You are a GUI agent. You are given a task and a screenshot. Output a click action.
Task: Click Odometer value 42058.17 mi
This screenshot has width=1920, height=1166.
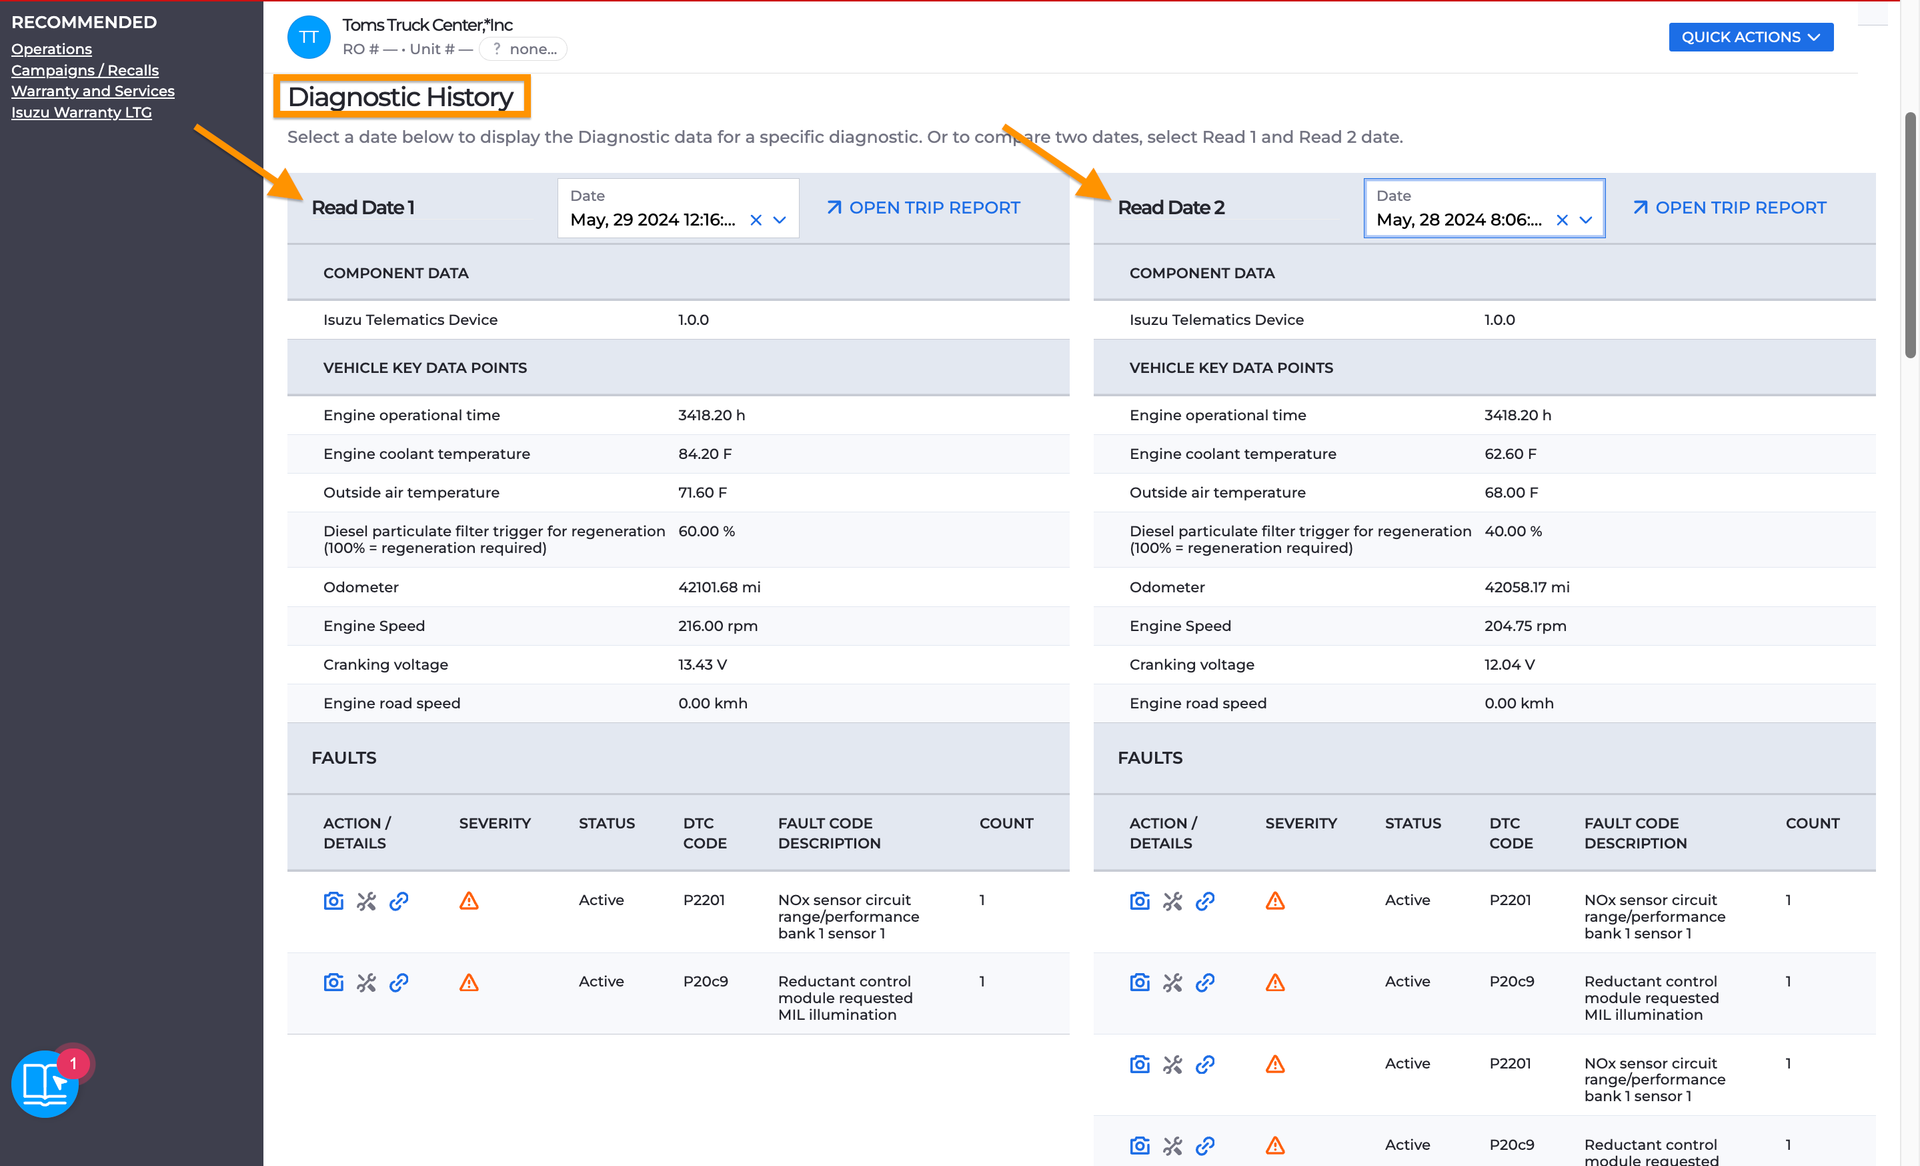(x=1527, y=587)
